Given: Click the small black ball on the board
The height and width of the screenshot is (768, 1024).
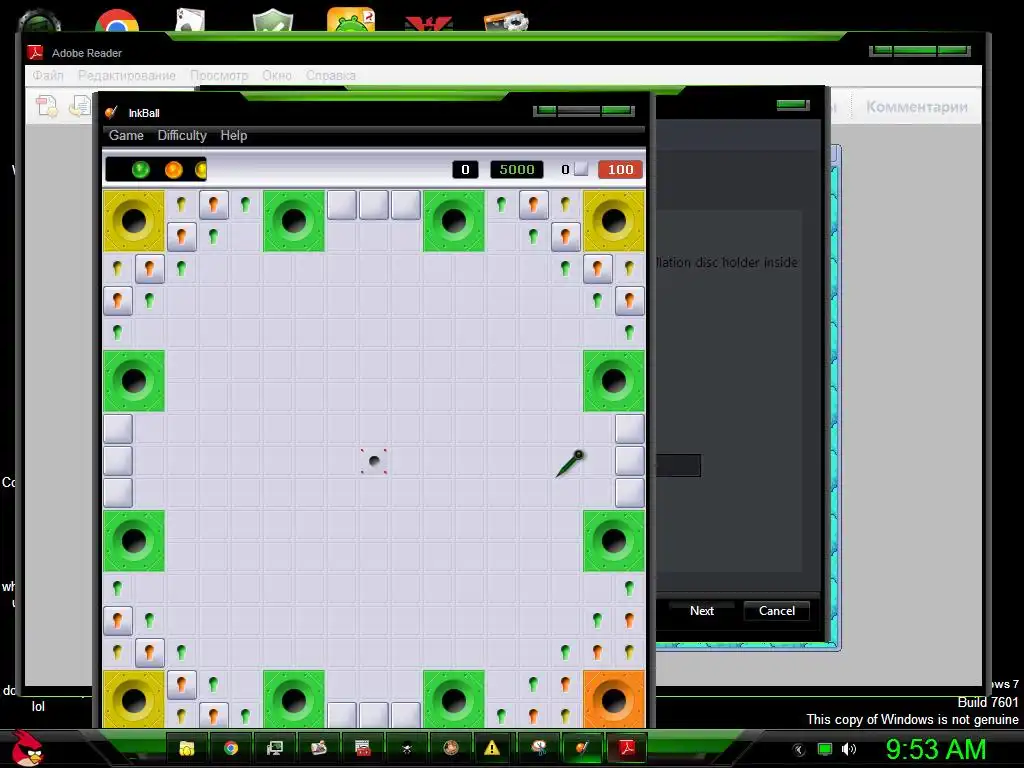Looking at the screenshot, I should coord(374,461).
